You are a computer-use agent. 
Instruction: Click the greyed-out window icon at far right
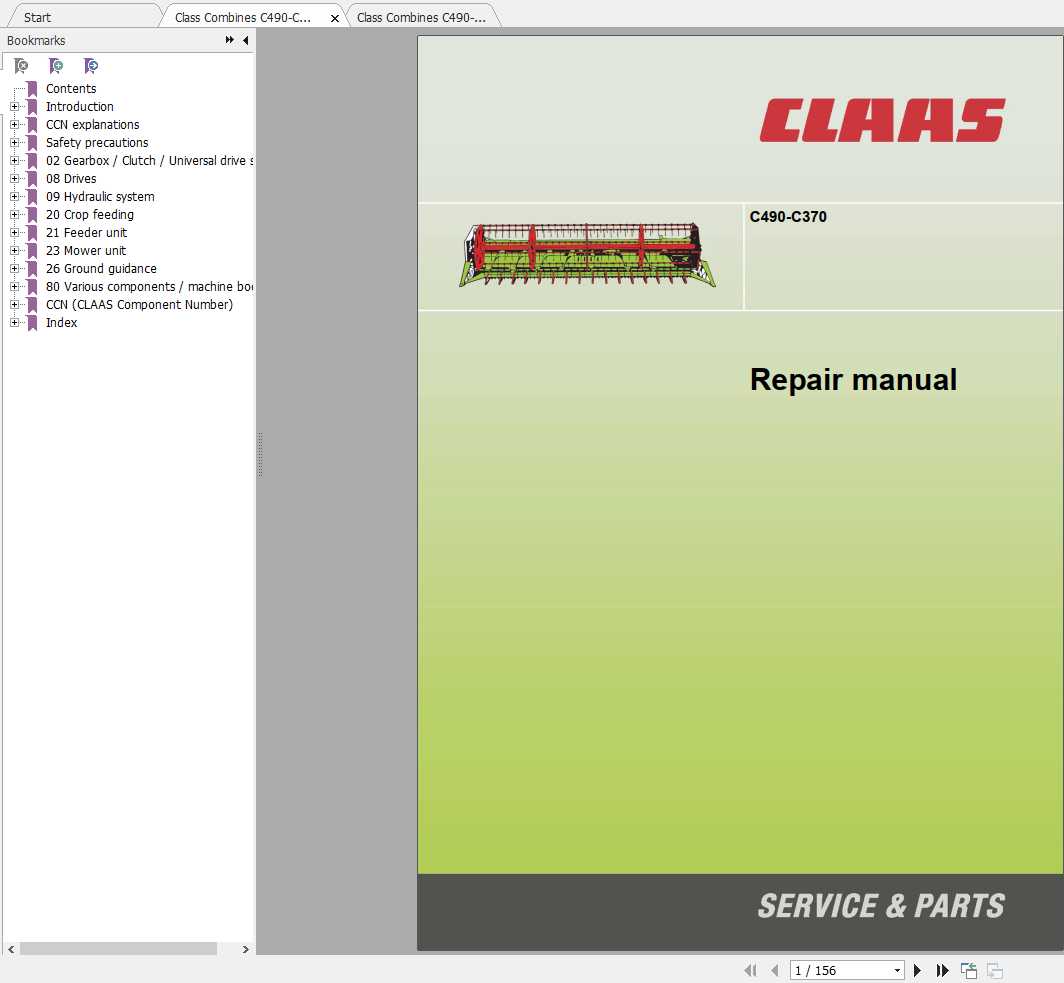(994, 970)
